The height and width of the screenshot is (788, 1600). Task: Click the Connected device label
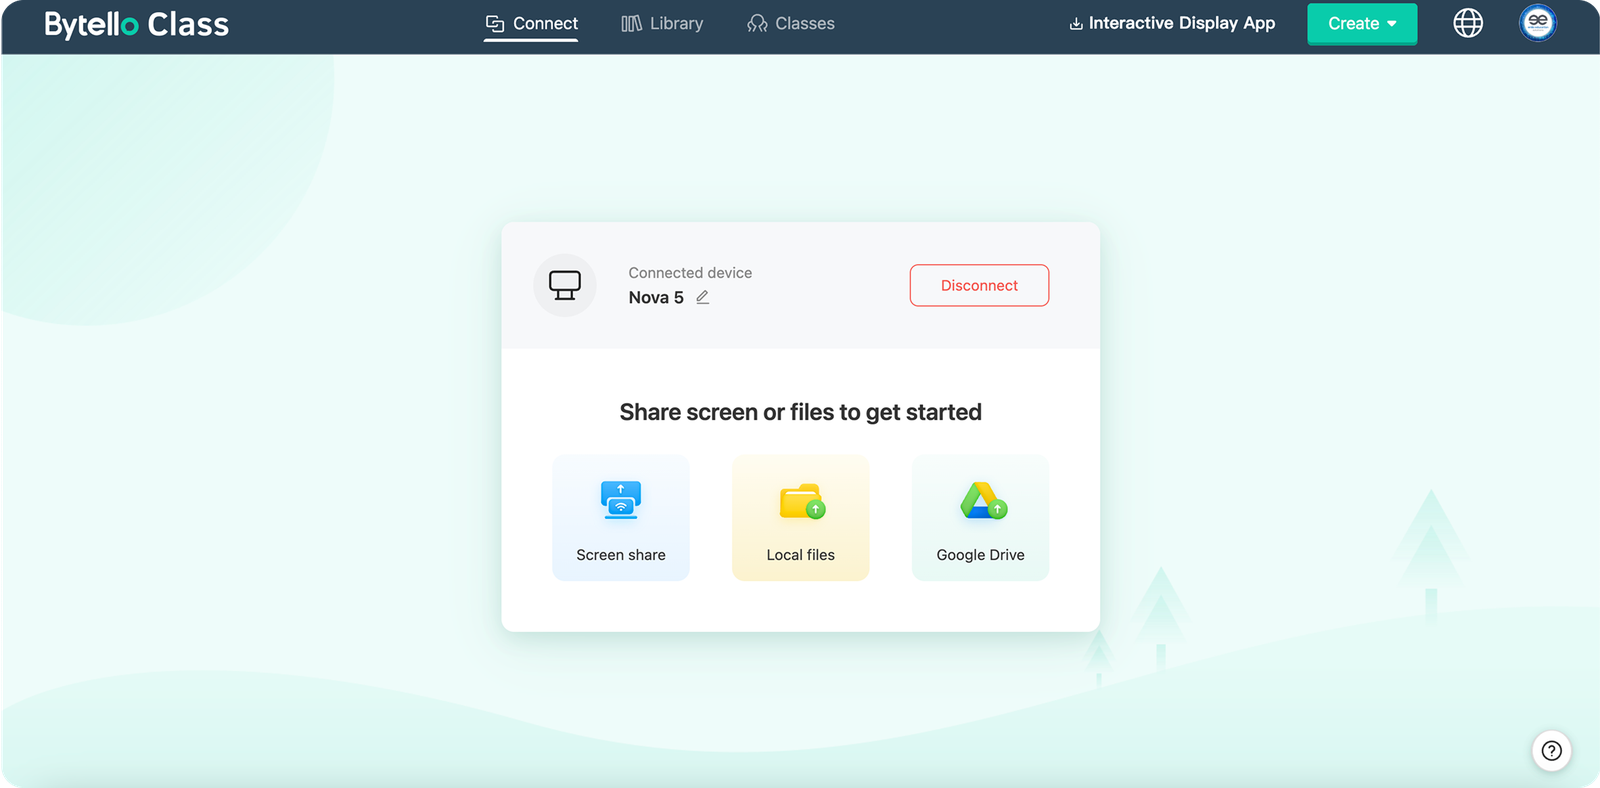[x=690, y=273]
